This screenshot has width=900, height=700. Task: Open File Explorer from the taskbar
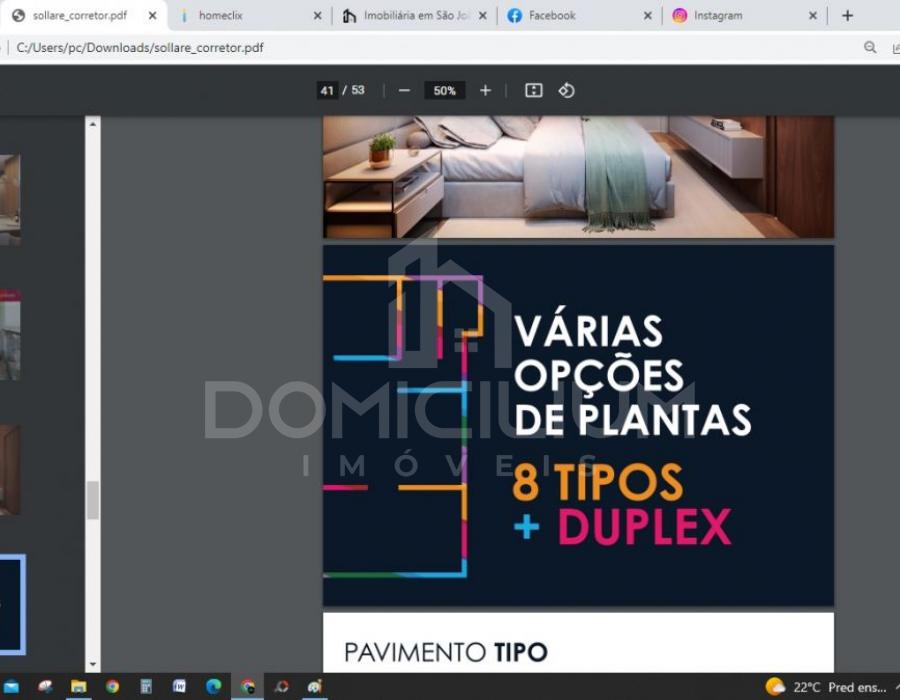(x=78, y=686)
